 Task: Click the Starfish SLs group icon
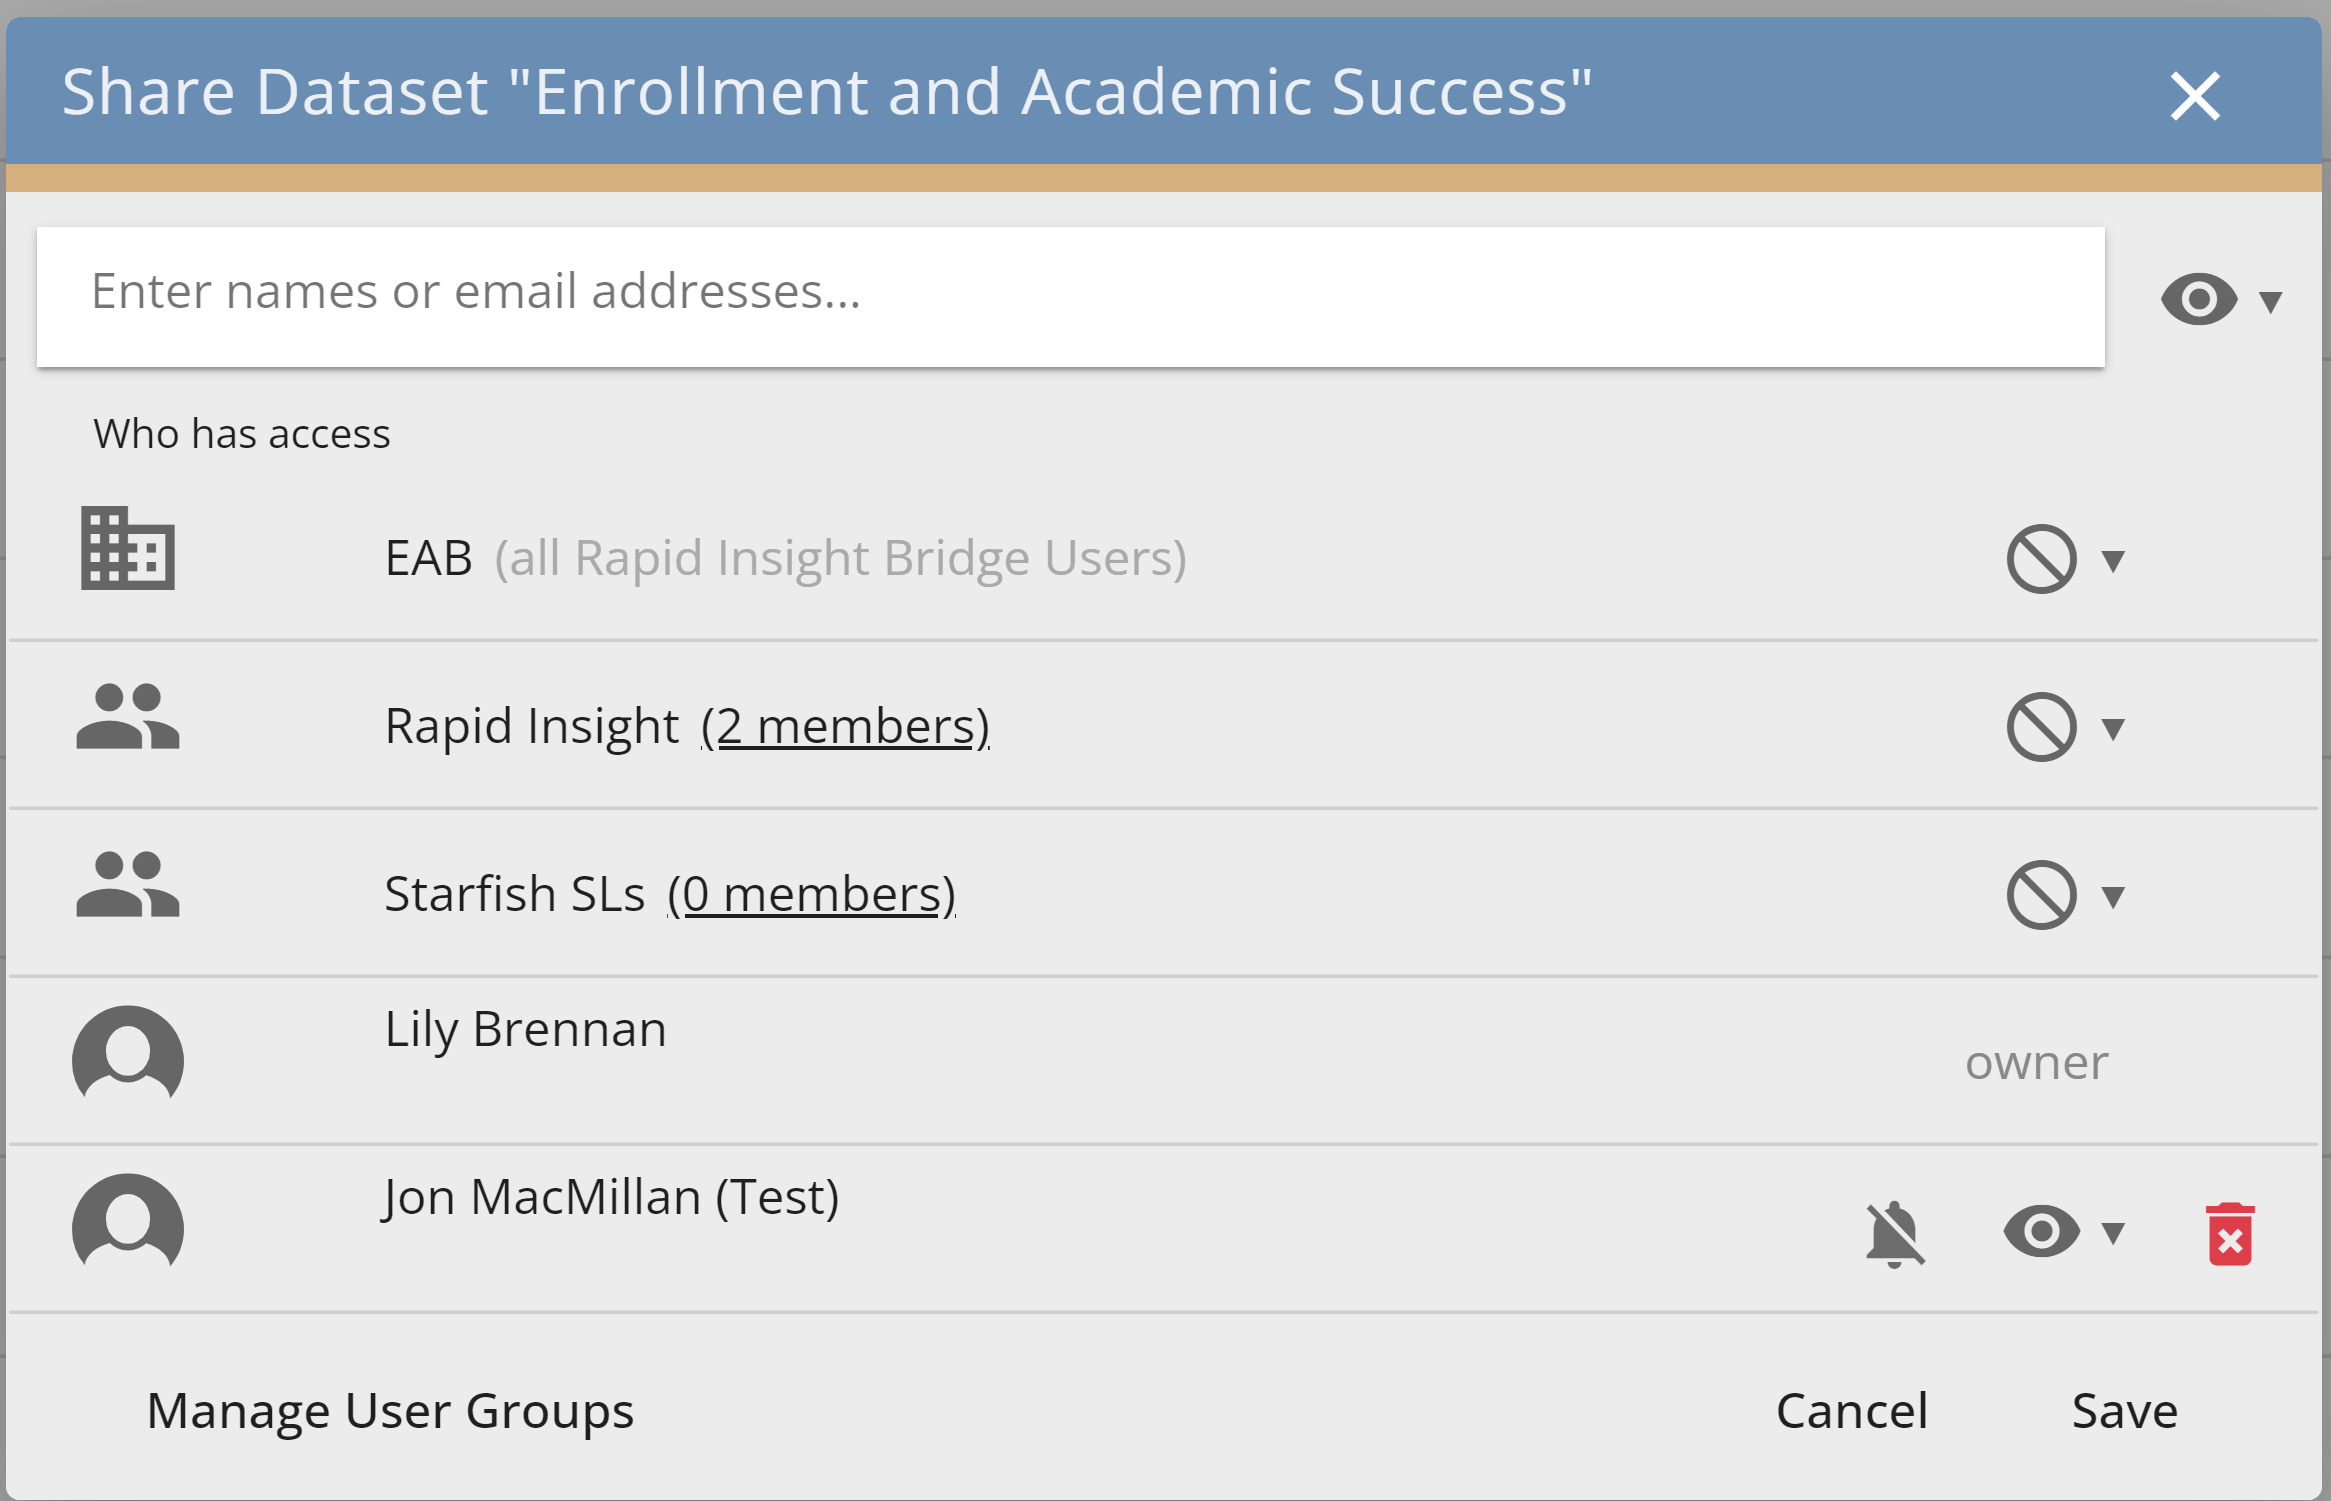pos(128,885)
